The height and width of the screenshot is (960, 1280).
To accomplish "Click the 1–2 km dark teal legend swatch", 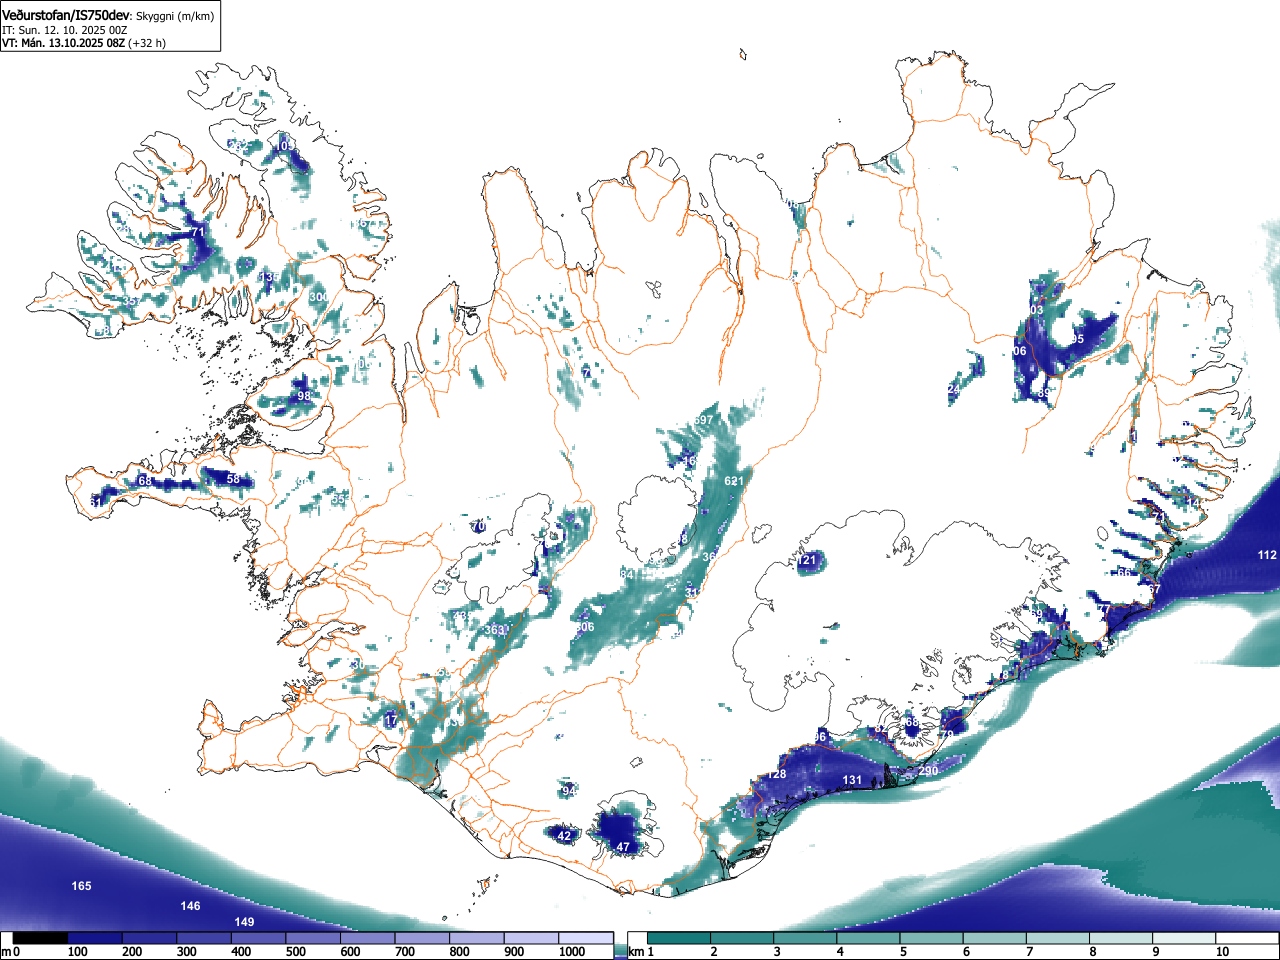I will coord(679,938).
